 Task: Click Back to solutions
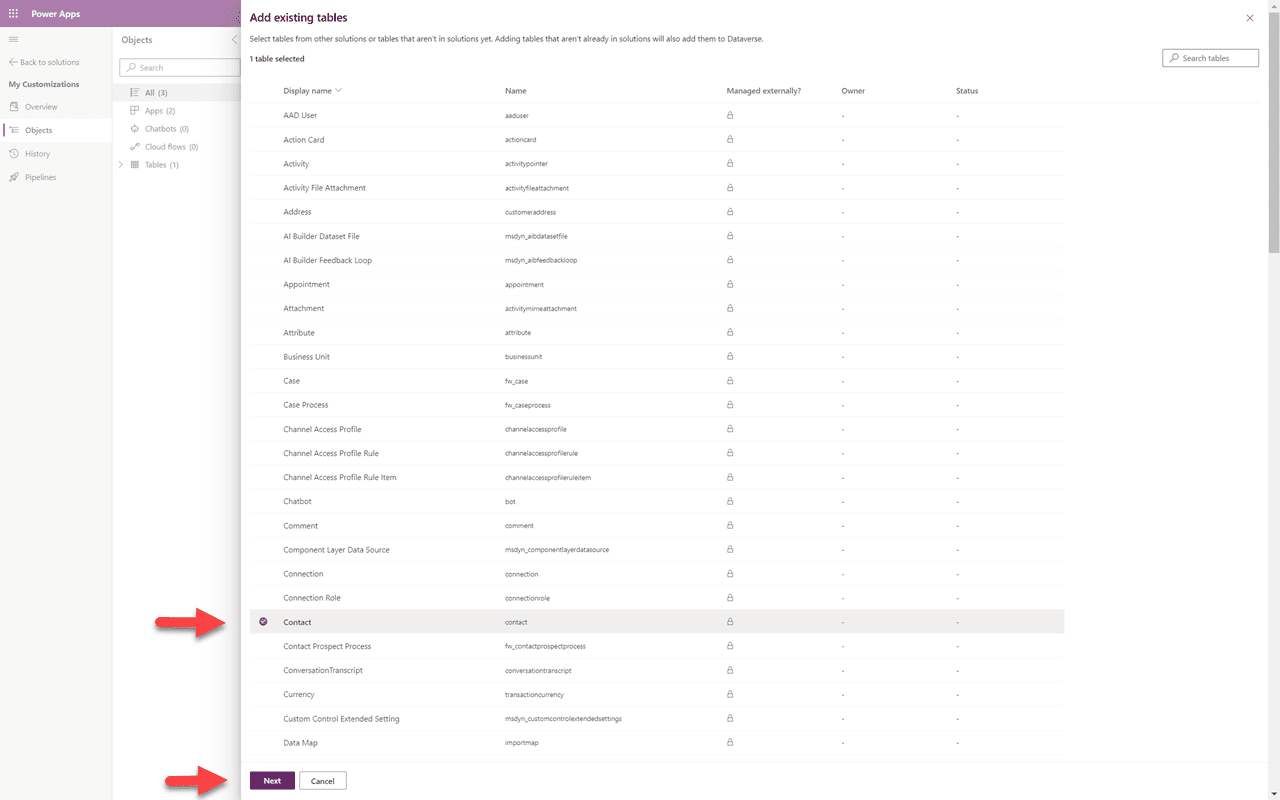pyautogui.click(x=48, y=61)
